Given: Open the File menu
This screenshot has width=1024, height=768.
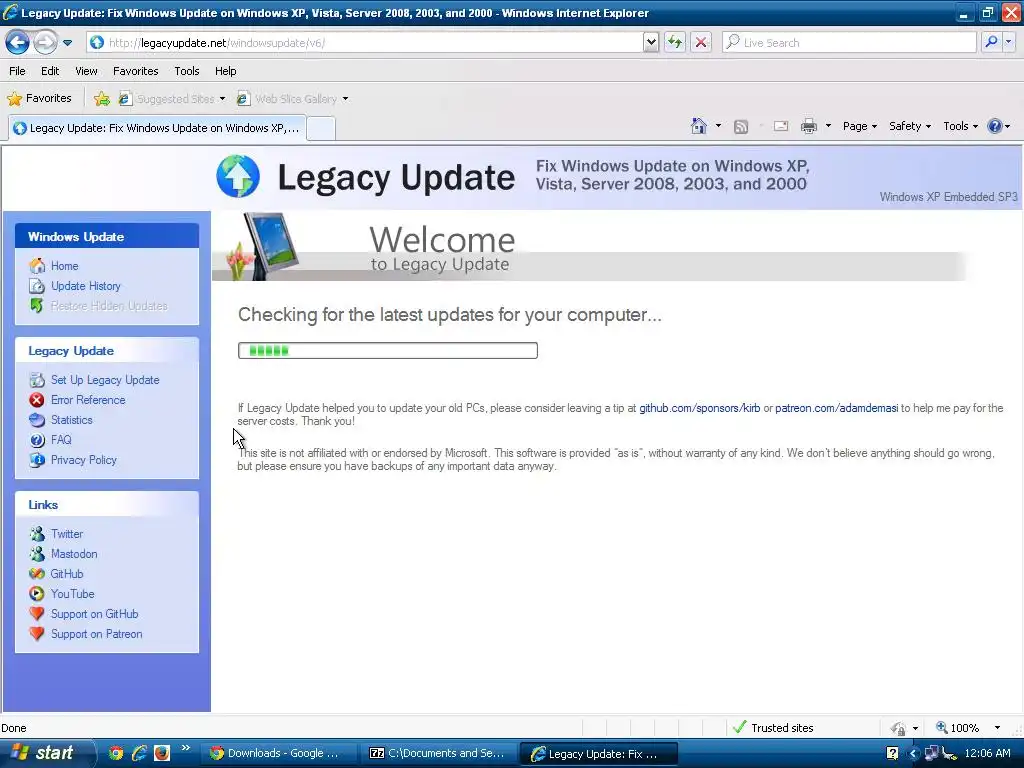Looking at the screenshot, I should [x=17, y=71].
